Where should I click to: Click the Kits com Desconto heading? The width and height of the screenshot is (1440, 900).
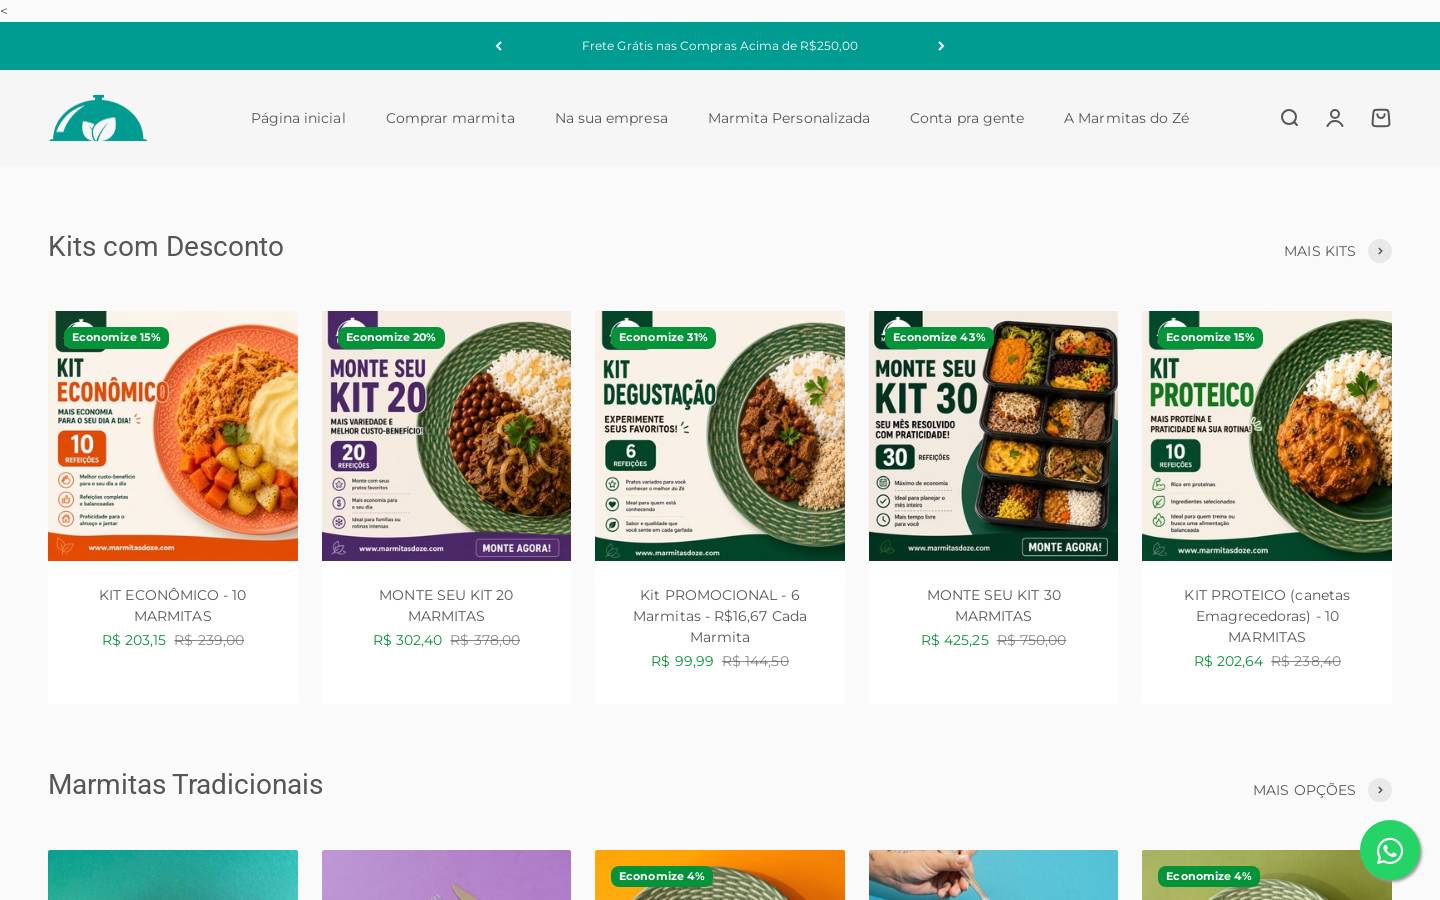[x=166, y=247]
